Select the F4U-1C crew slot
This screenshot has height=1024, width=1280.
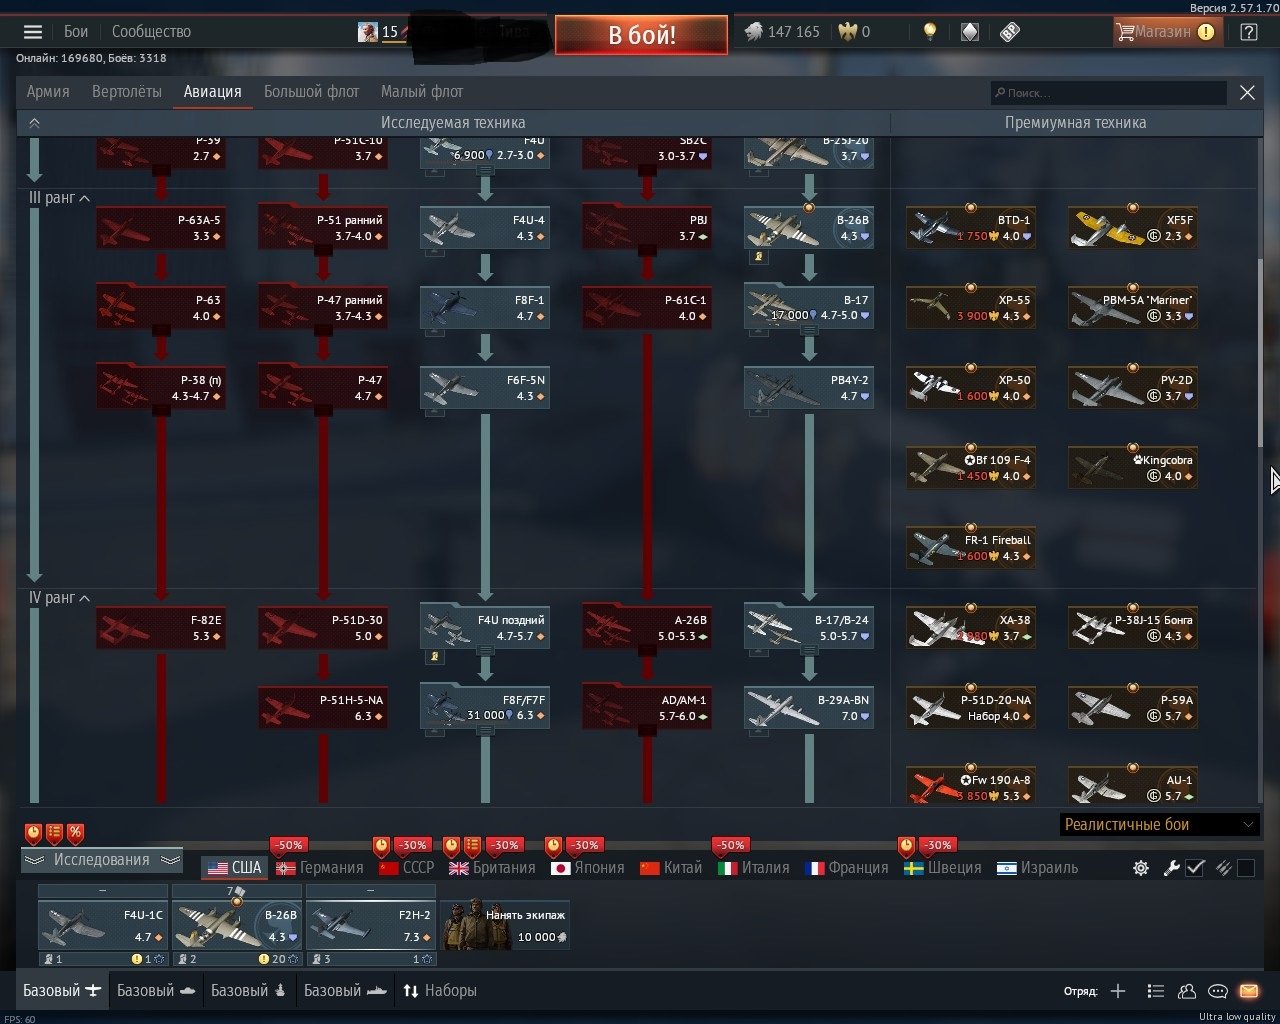click(x=103, y=925)
